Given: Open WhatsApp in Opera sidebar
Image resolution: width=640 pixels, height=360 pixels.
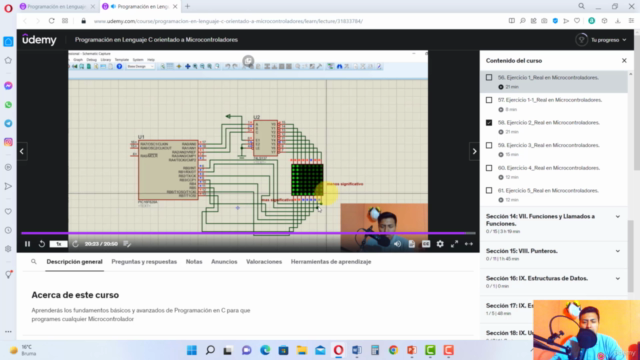Looking at the screenshot, I should pyautogui.click(x=8, y=105).
